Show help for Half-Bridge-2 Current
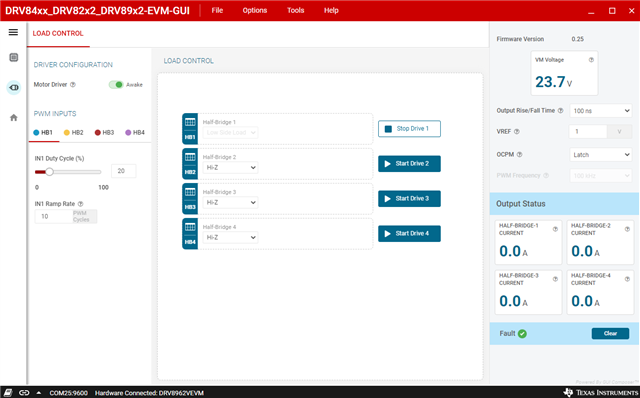This screenshot has height=398, width=640. (627, 229)
